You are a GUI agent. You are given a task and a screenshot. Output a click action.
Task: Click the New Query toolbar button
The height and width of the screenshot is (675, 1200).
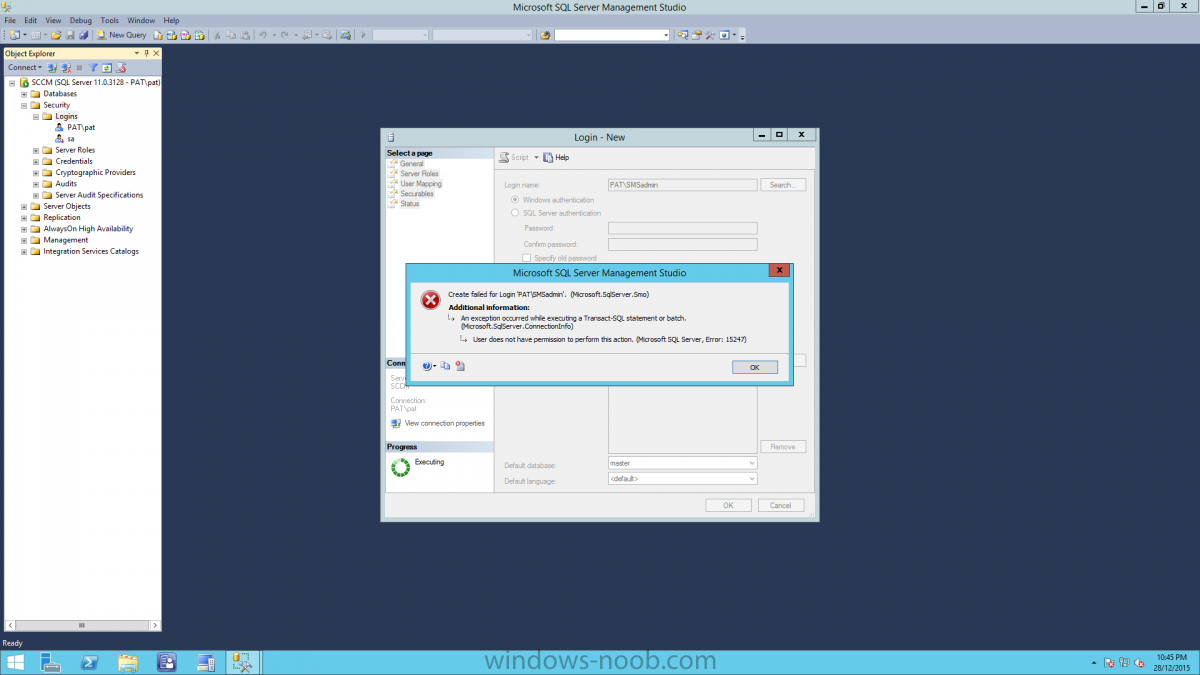[x=121, y=35]
